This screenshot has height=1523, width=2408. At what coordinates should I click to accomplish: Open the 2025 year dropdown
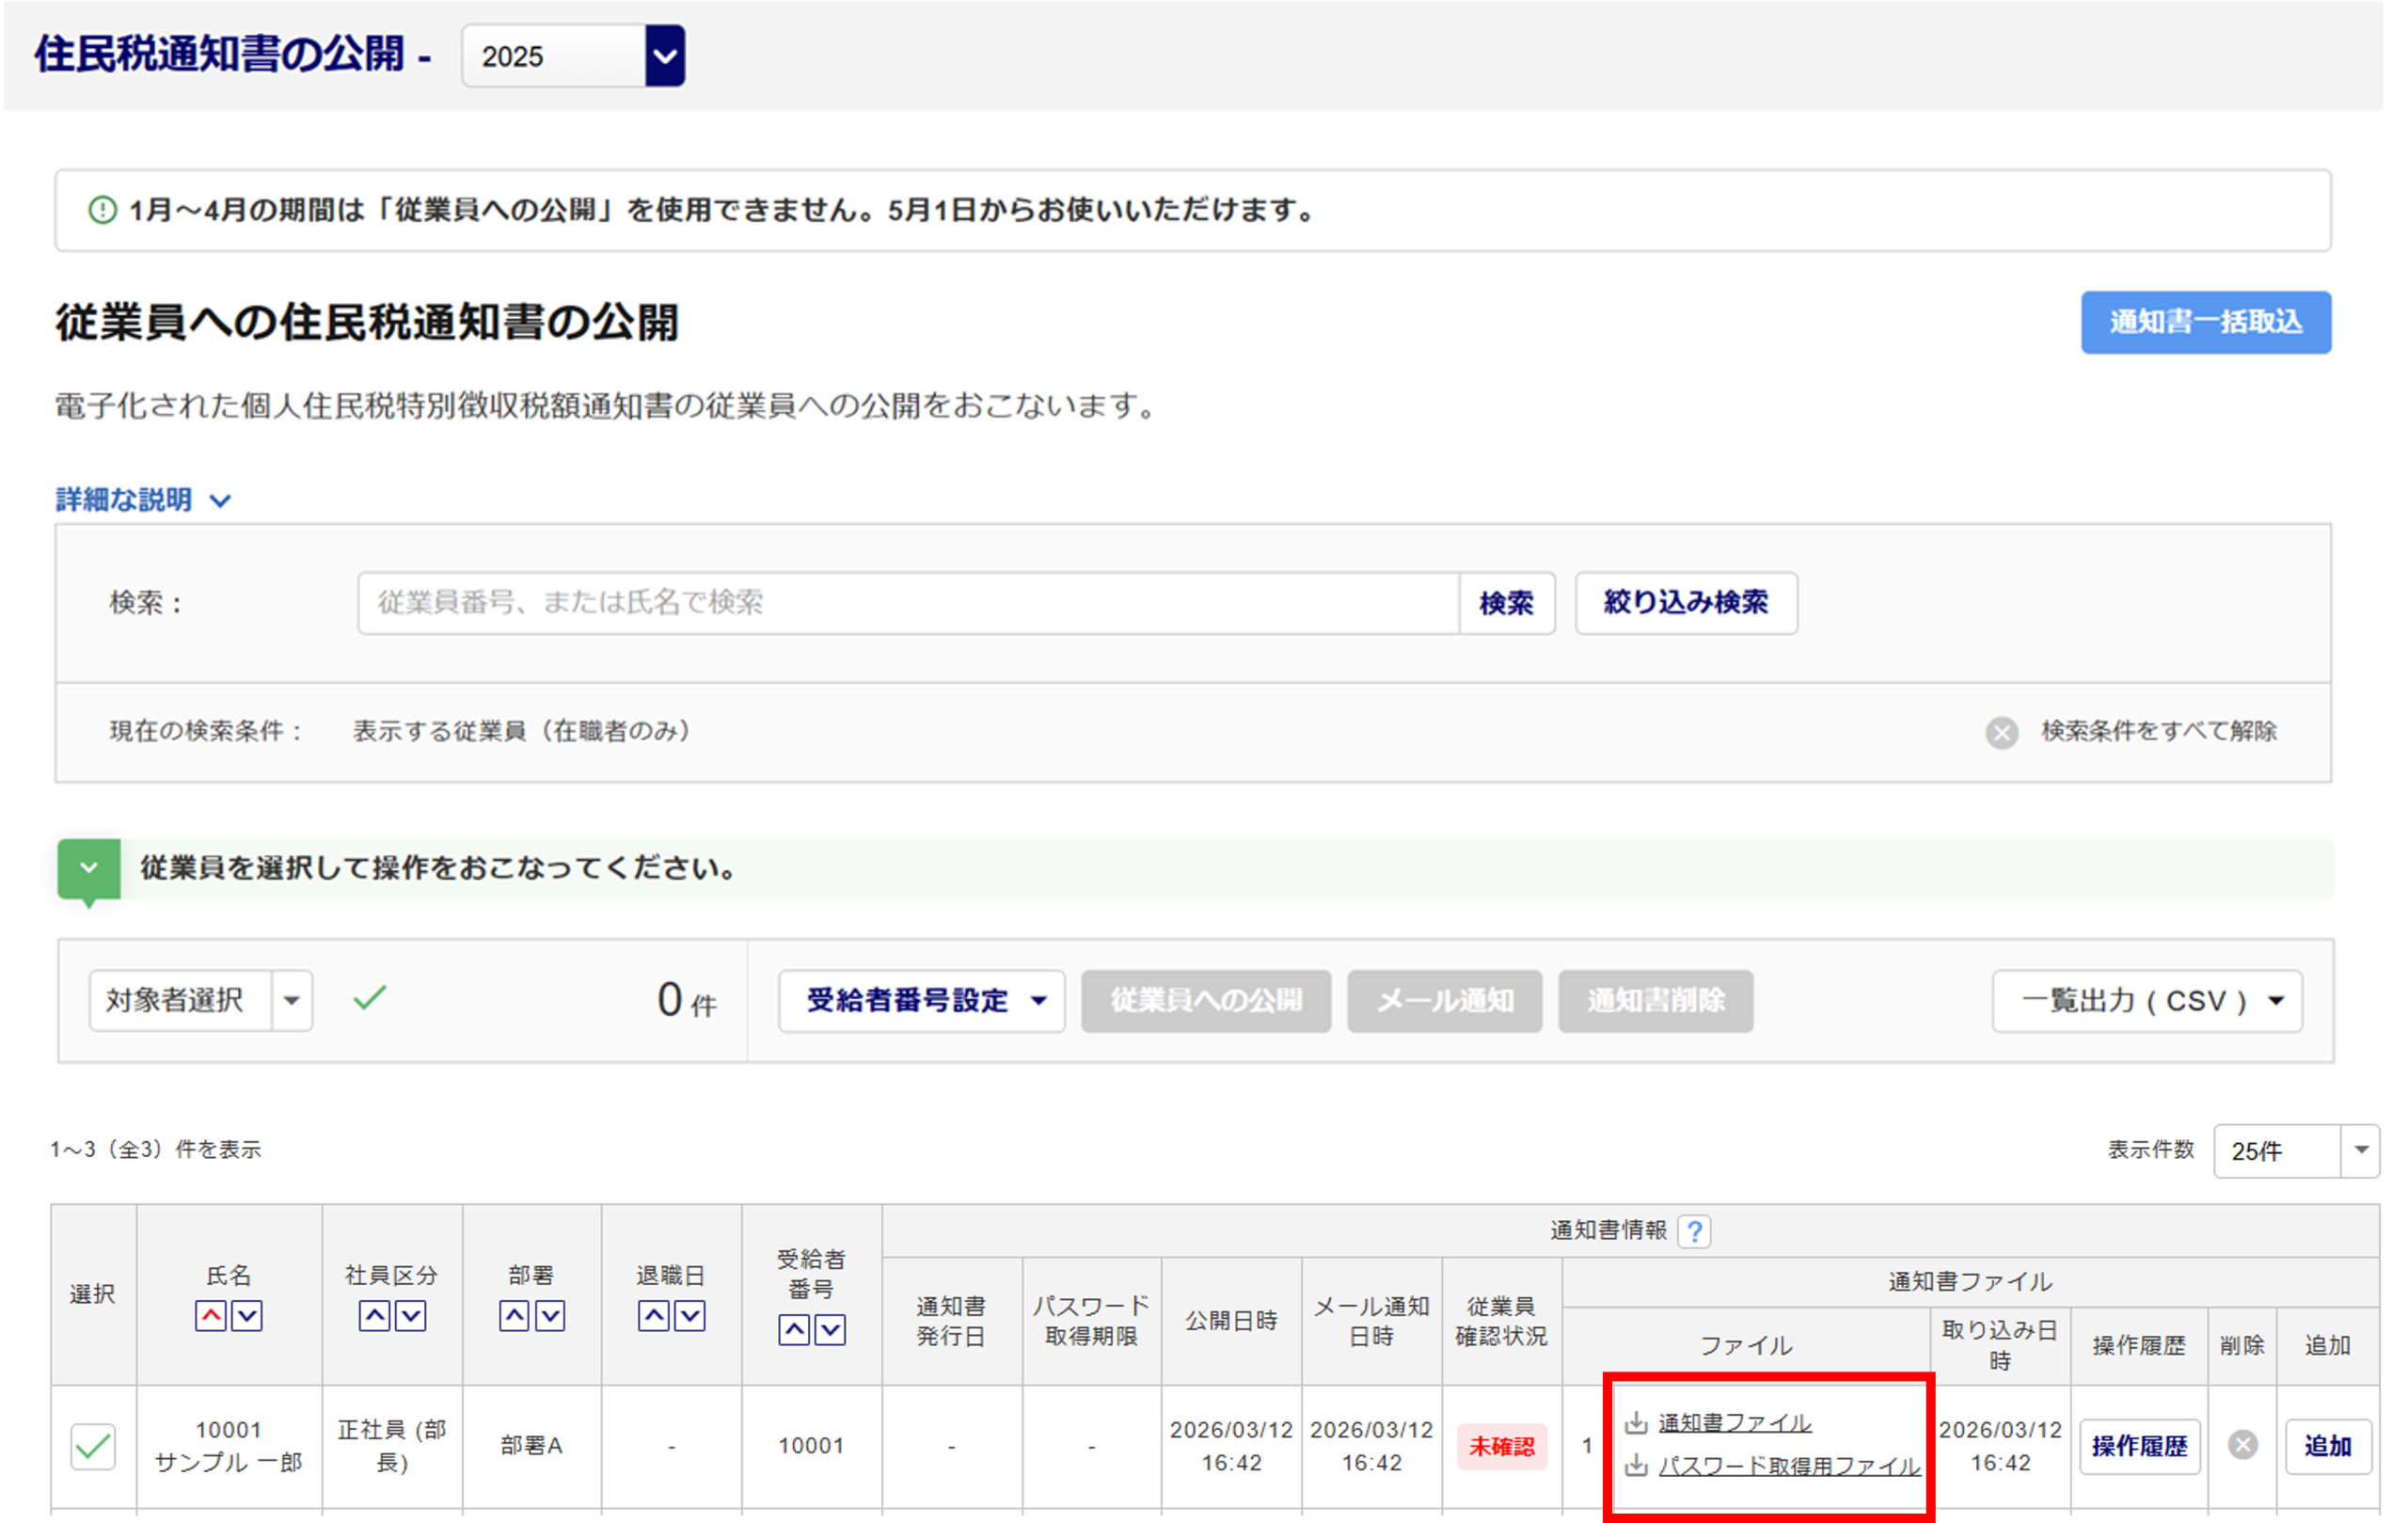665,56
